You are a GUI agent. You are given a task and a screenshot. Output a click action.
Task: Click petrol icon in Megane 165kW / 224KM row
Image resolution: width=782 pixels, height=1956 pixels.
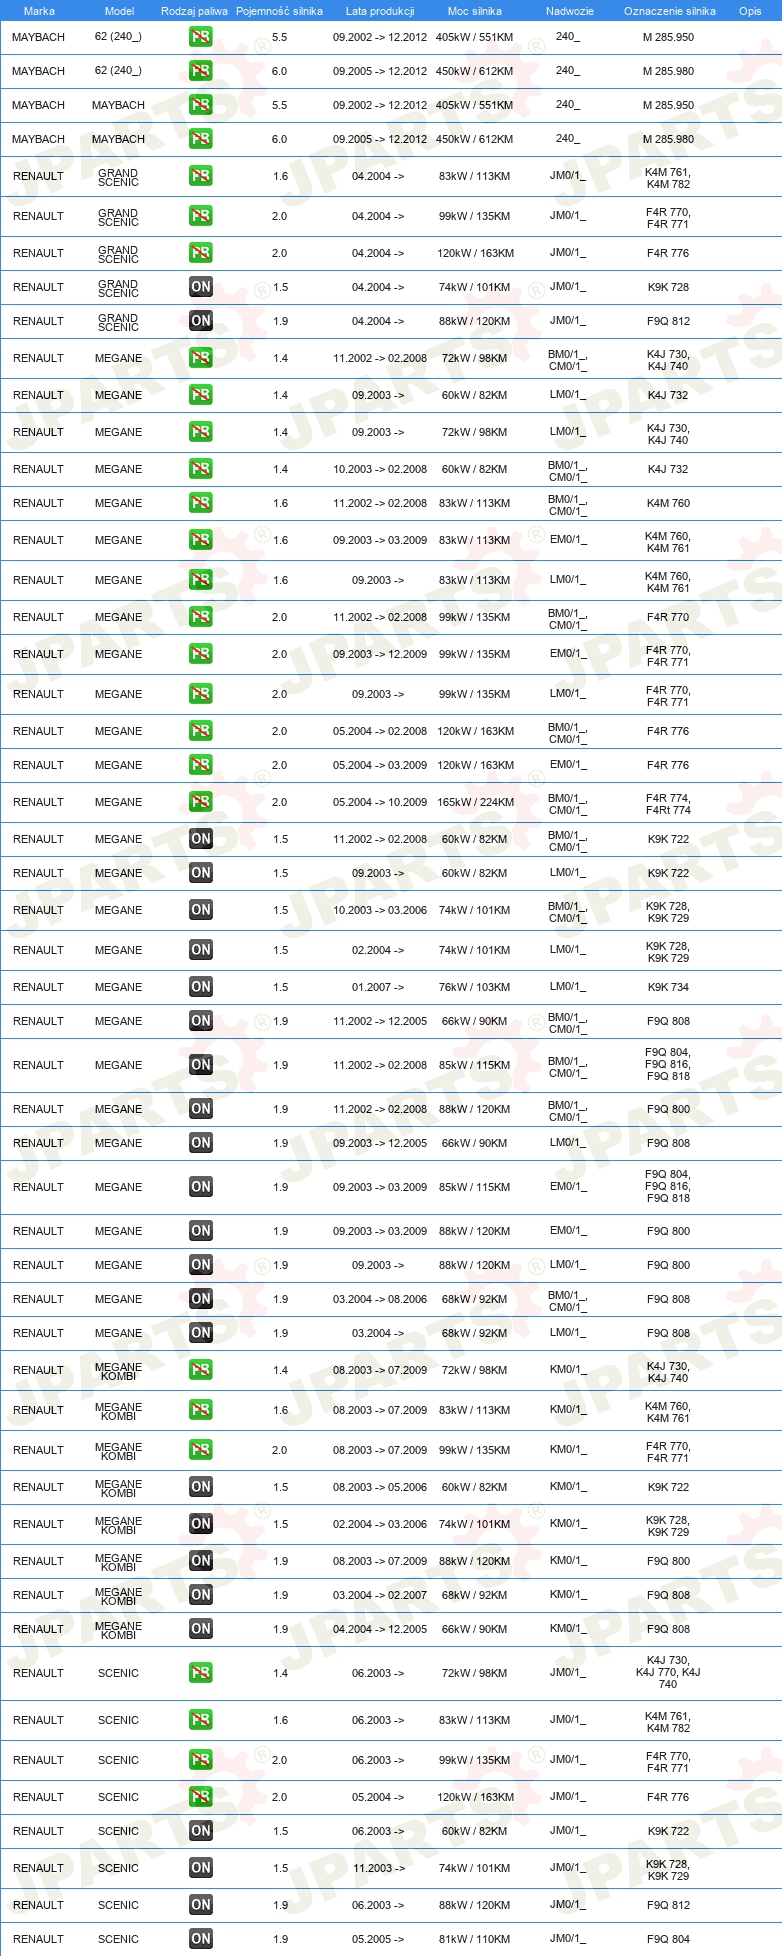(201, 802)
